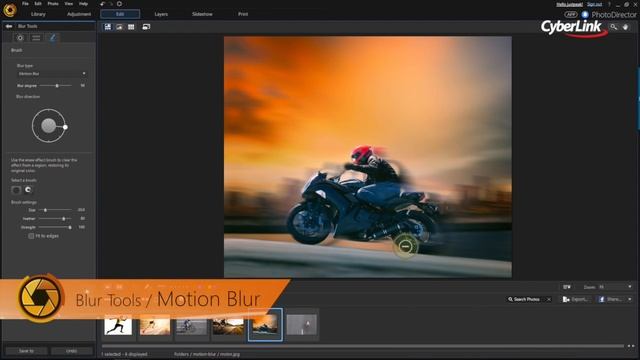Select the erase effect brush icon
Image resolution: width=640 pixels, height=360 pixels.
(x=28, y=190)
